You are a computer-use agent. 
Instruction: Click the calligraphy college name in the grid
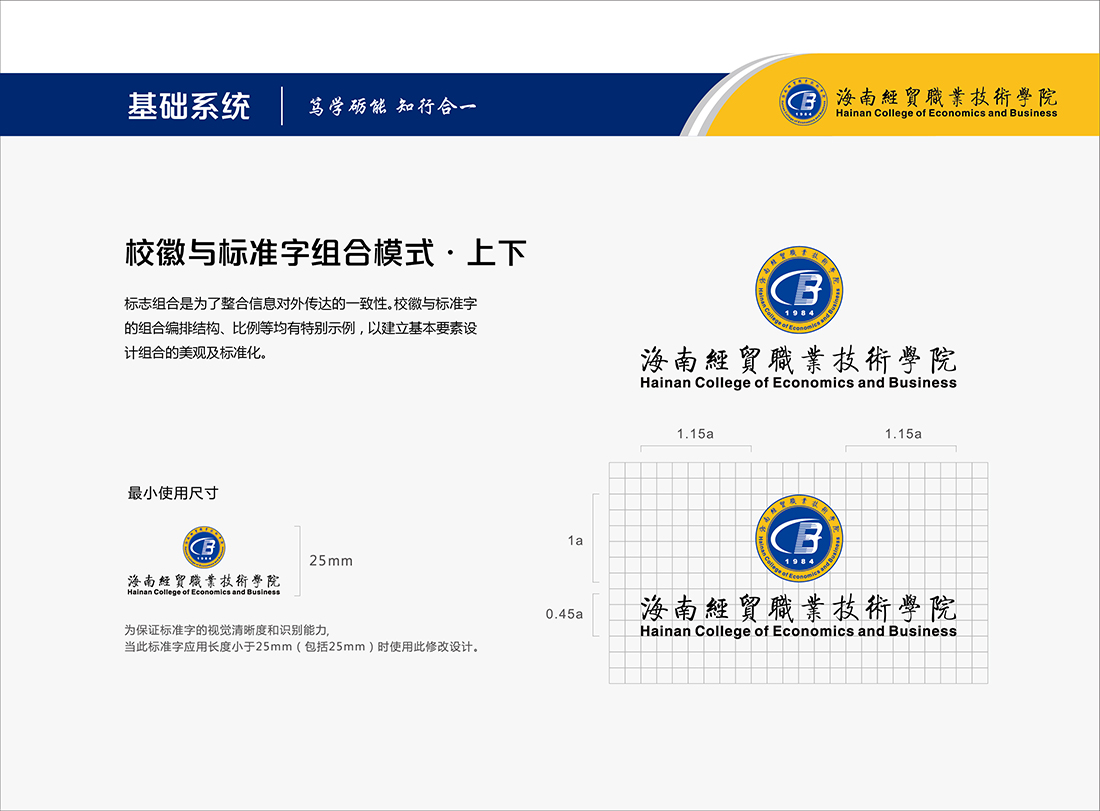(x=798, y=608)
